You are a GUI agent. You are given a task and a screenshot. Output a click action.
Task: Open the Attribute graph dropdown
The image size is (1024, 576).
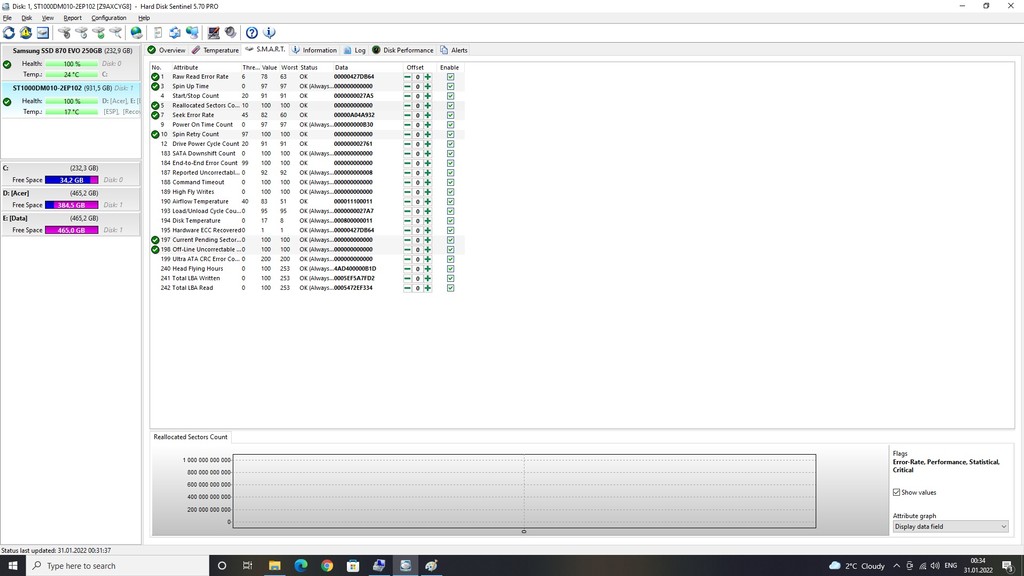(x=950, y=526)
